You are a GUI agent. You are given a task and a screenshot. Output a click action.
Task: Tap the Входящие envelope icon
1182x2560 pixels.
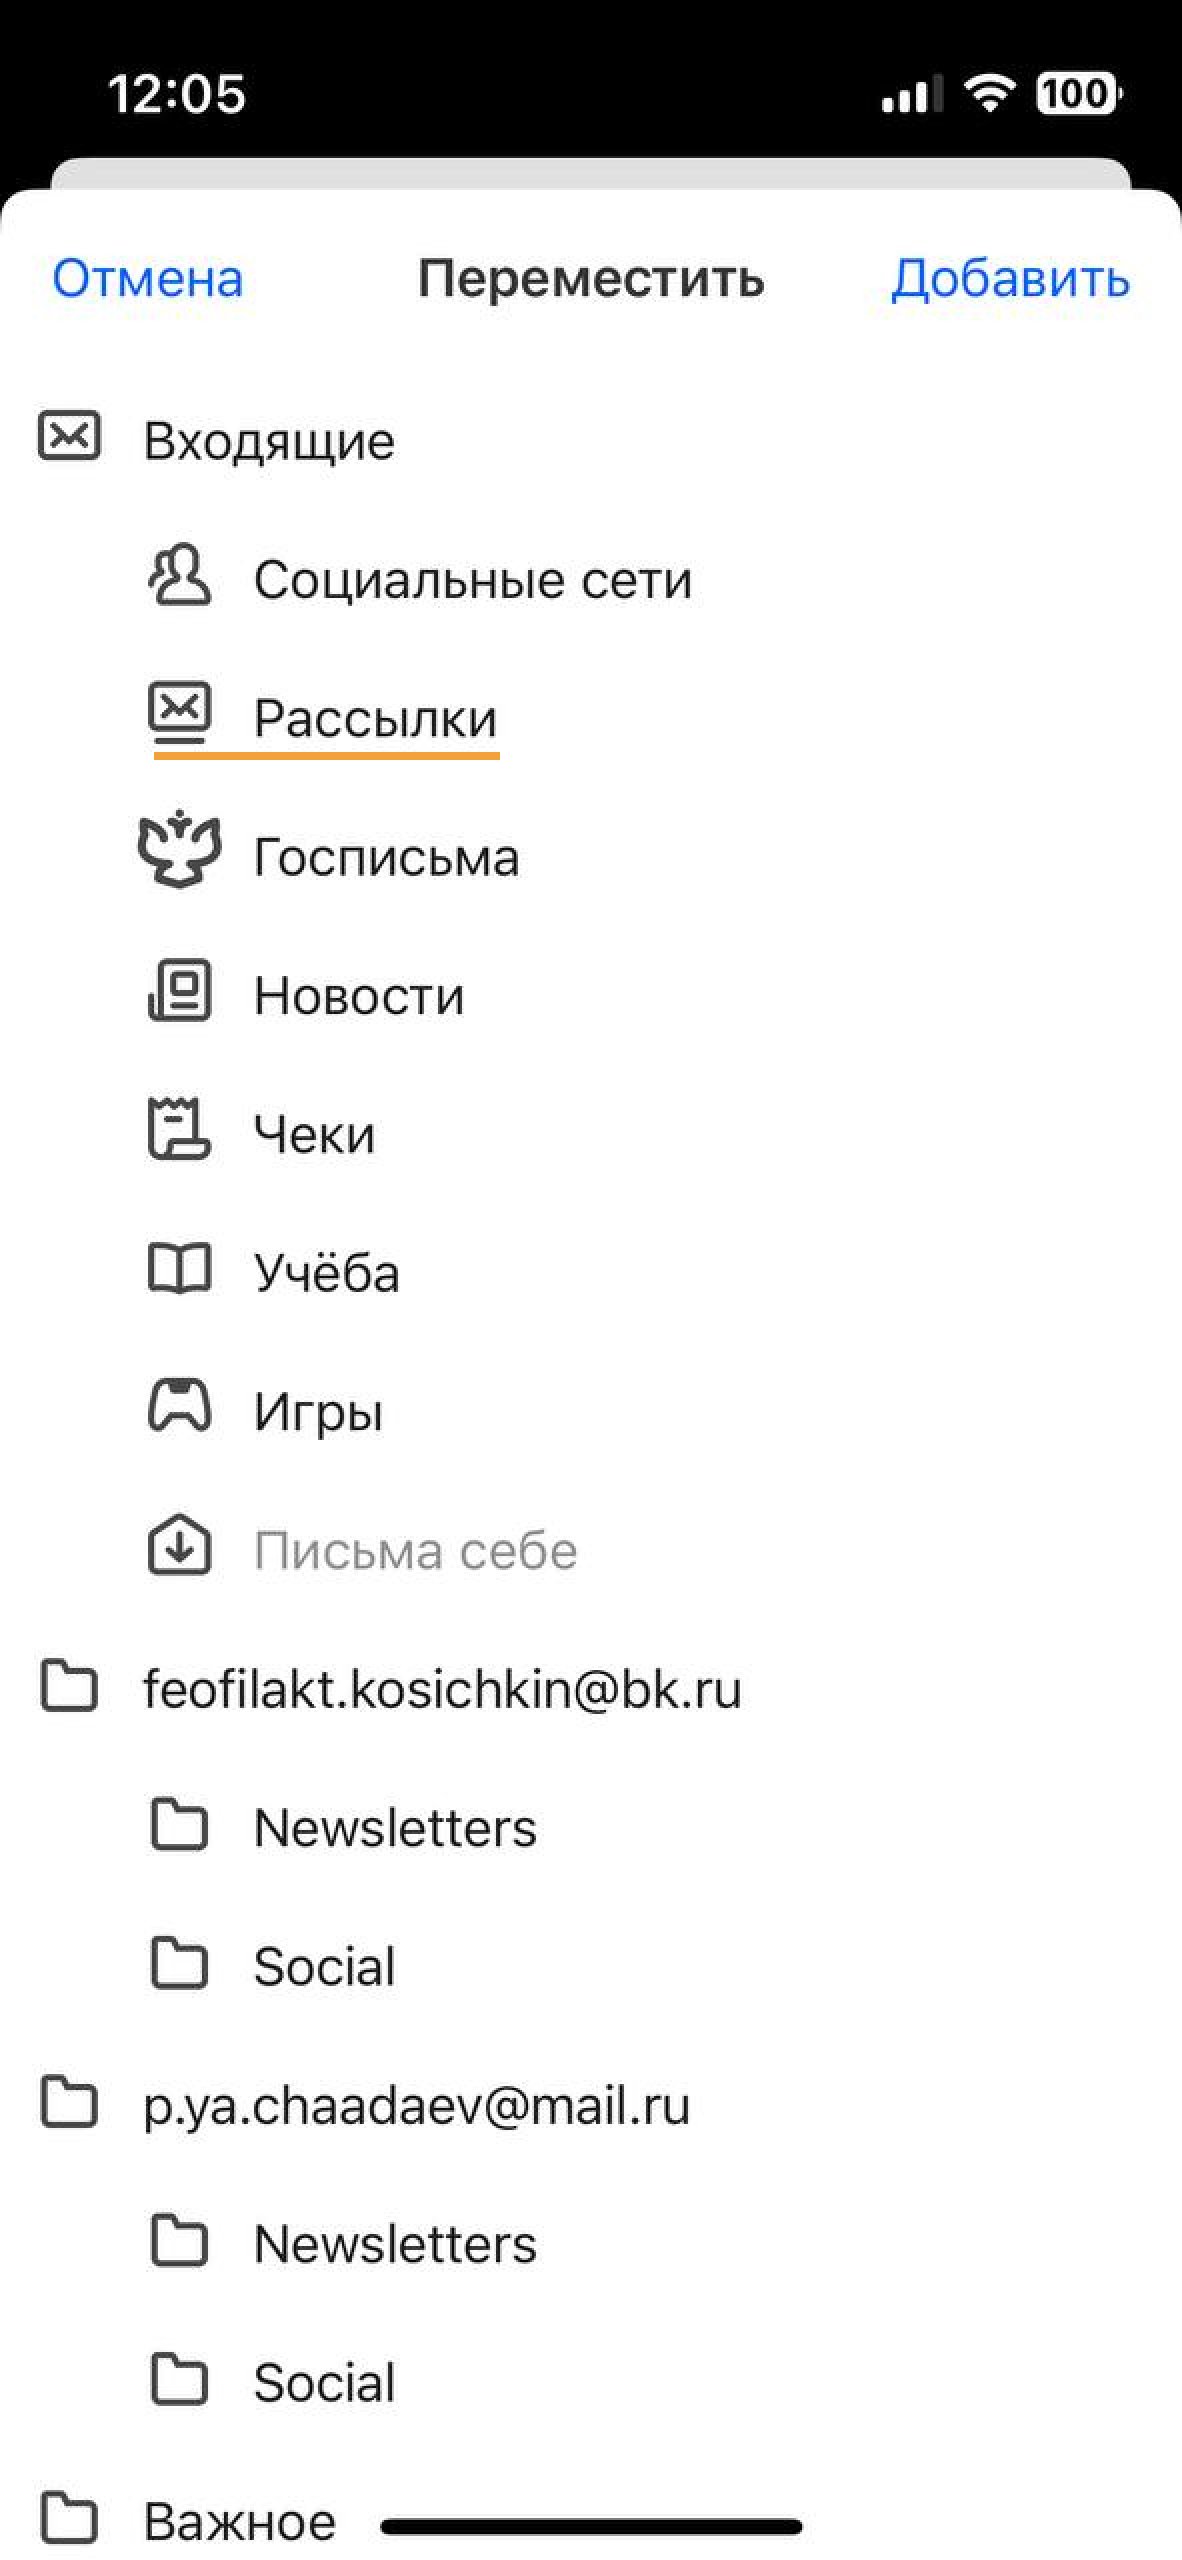click(x=69, y=436)
